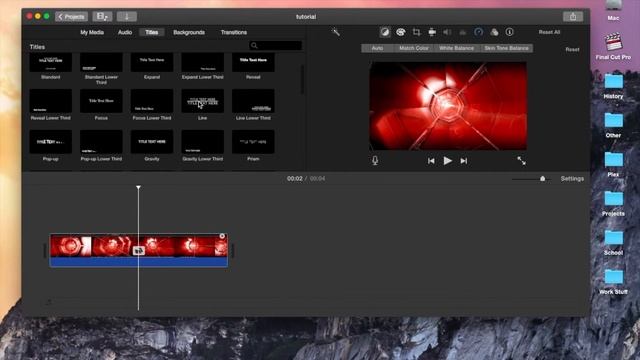Go back to Projects
640x360 pixels.
pos(71,16)
